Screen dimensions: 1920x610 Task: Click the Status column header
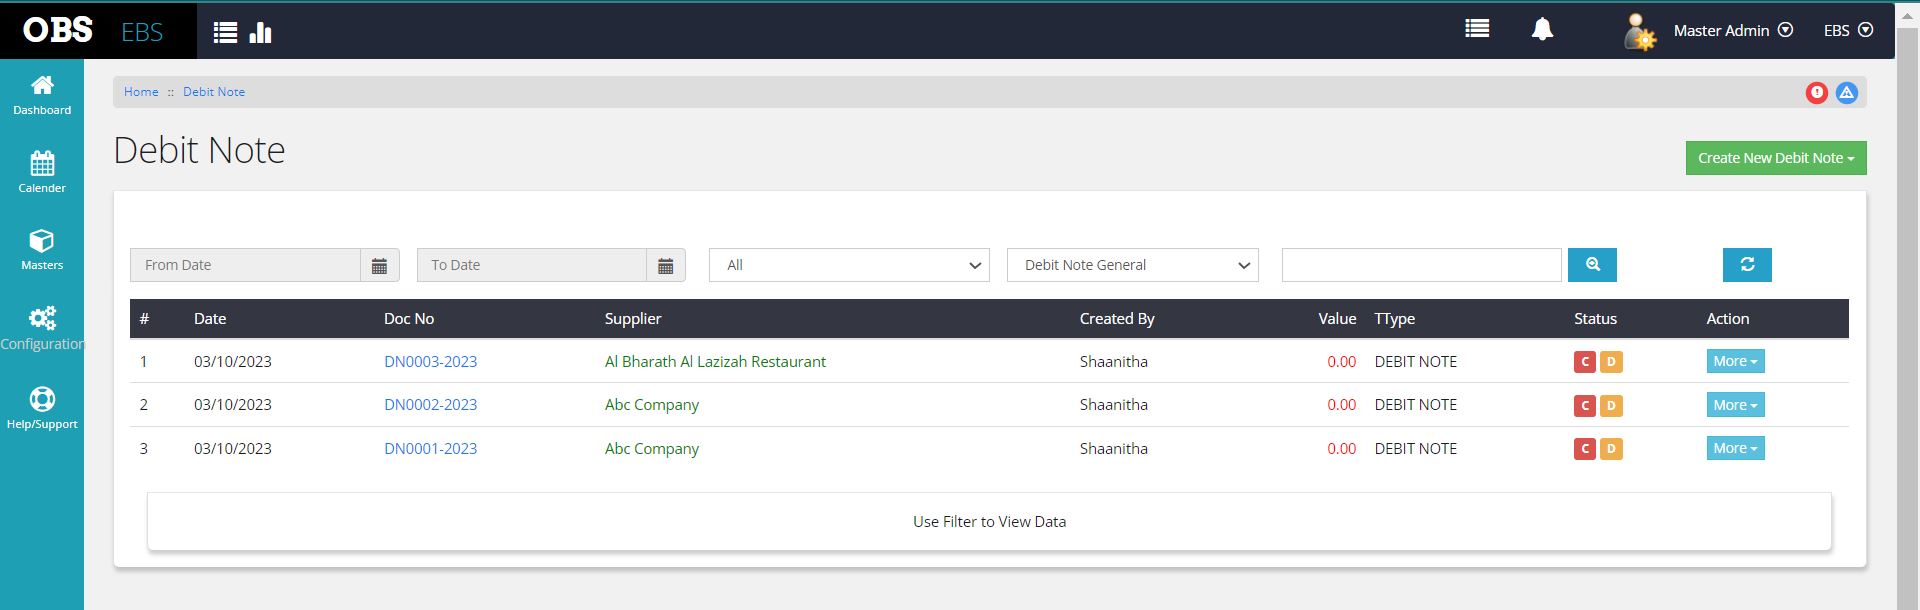1595,319
